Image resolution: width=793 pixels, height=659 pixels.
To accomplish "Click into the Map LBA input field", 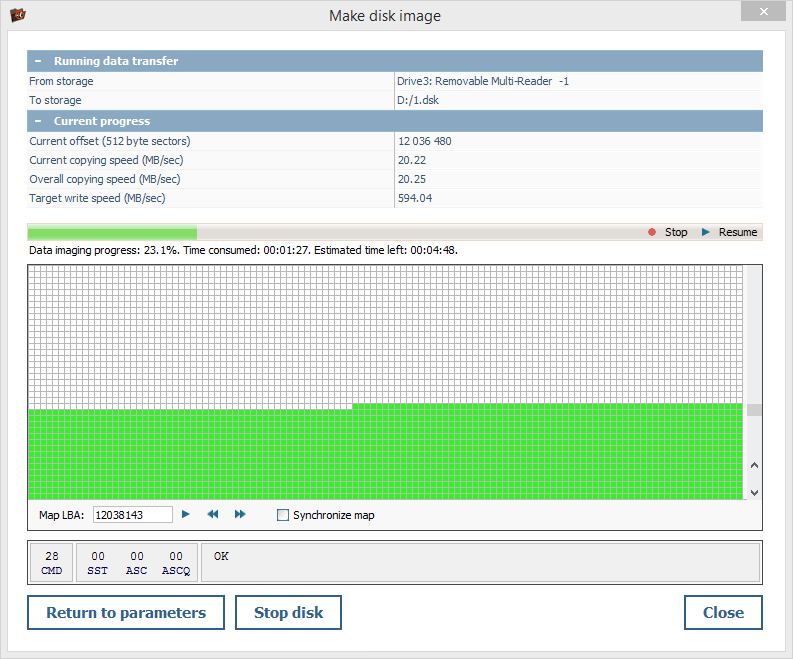I will click(132, 515).
